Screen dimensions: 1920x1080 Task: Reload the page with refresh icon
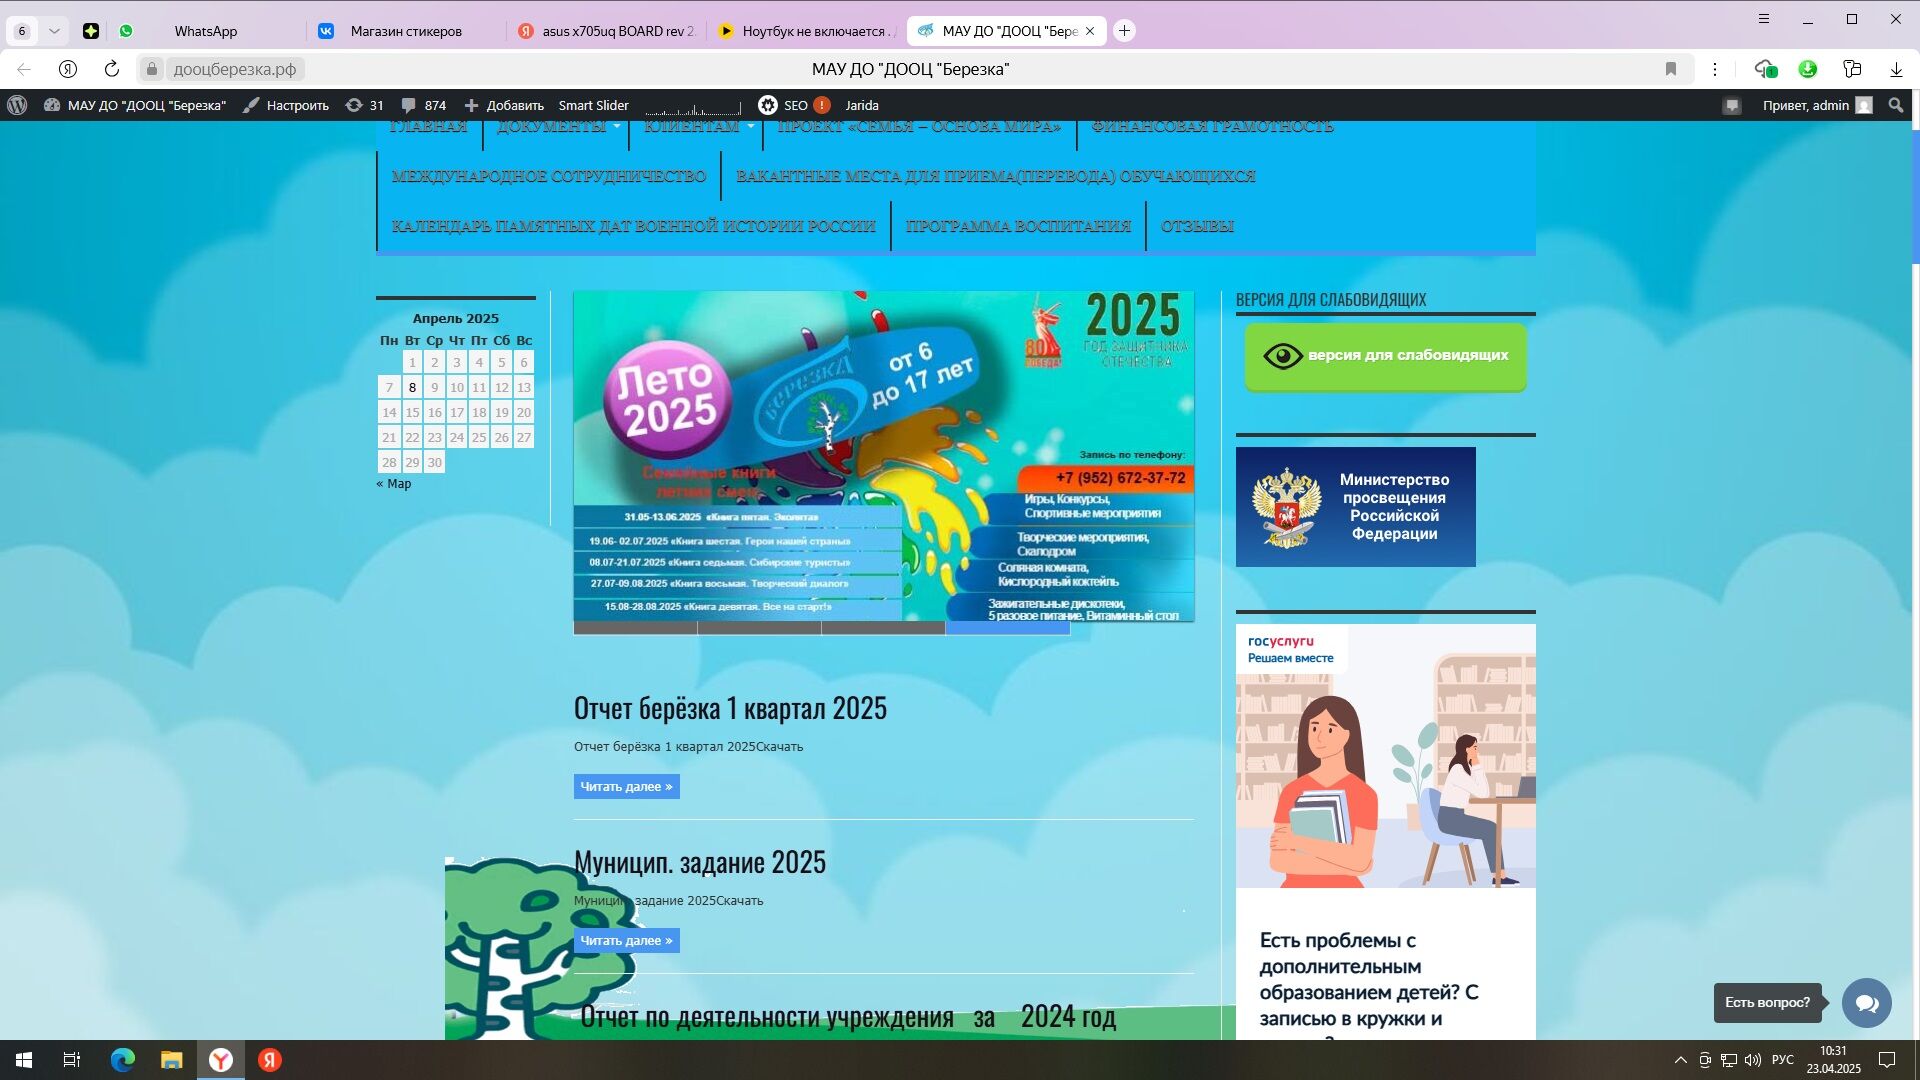[x=112, y=69]
